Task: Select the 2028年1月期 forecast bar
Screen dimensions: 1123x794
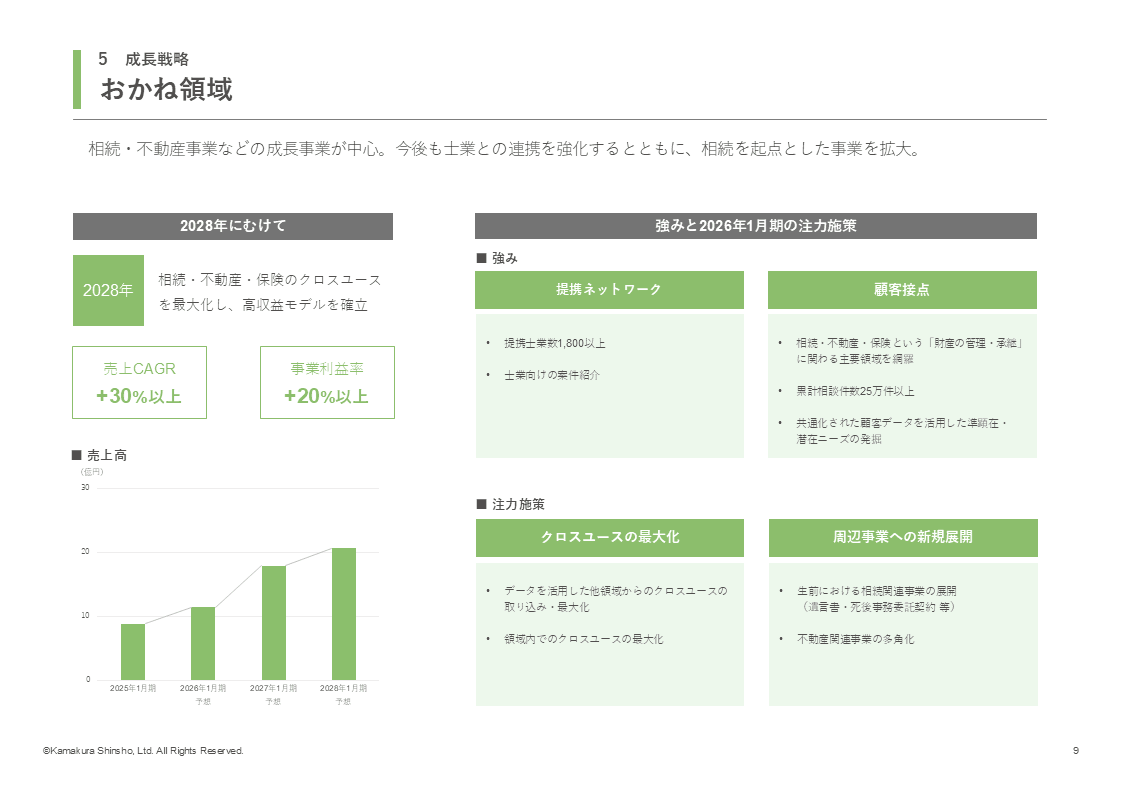Action: pyautogui.click(x=344, y=614)
